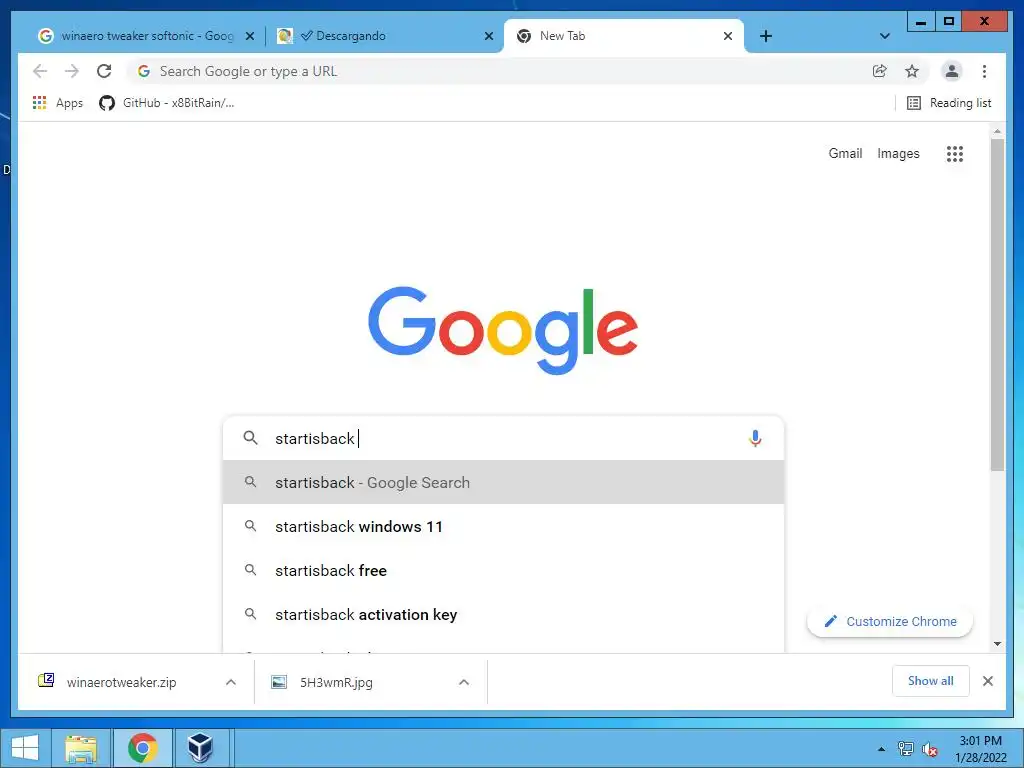Open the Reading list
The width and height of the screenshot is (1024, 768).
pyautogui.click(x=949, y=103)
